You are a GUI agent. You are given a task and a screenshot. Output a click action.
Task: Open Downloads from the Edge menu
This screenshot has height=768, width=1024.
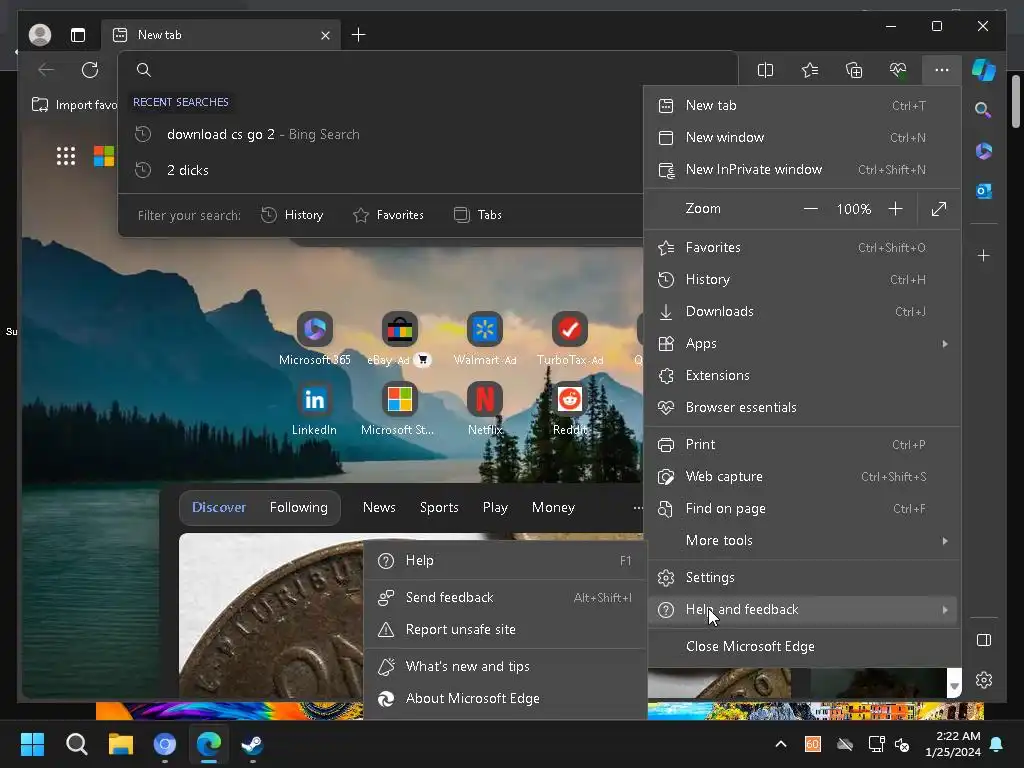point(803,312)
